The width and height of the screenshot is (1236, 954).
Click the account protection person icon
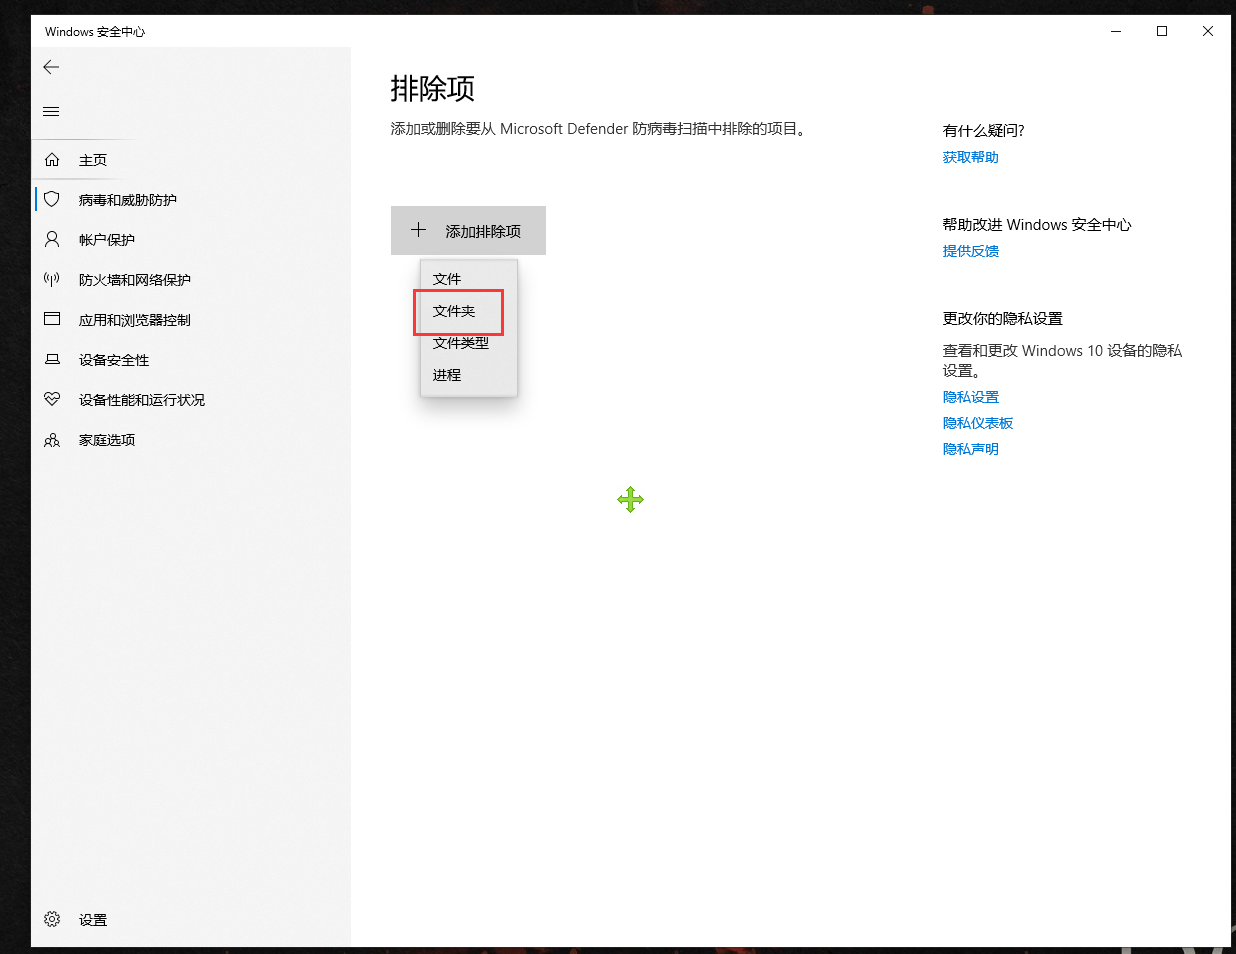[x=52, y=240]
